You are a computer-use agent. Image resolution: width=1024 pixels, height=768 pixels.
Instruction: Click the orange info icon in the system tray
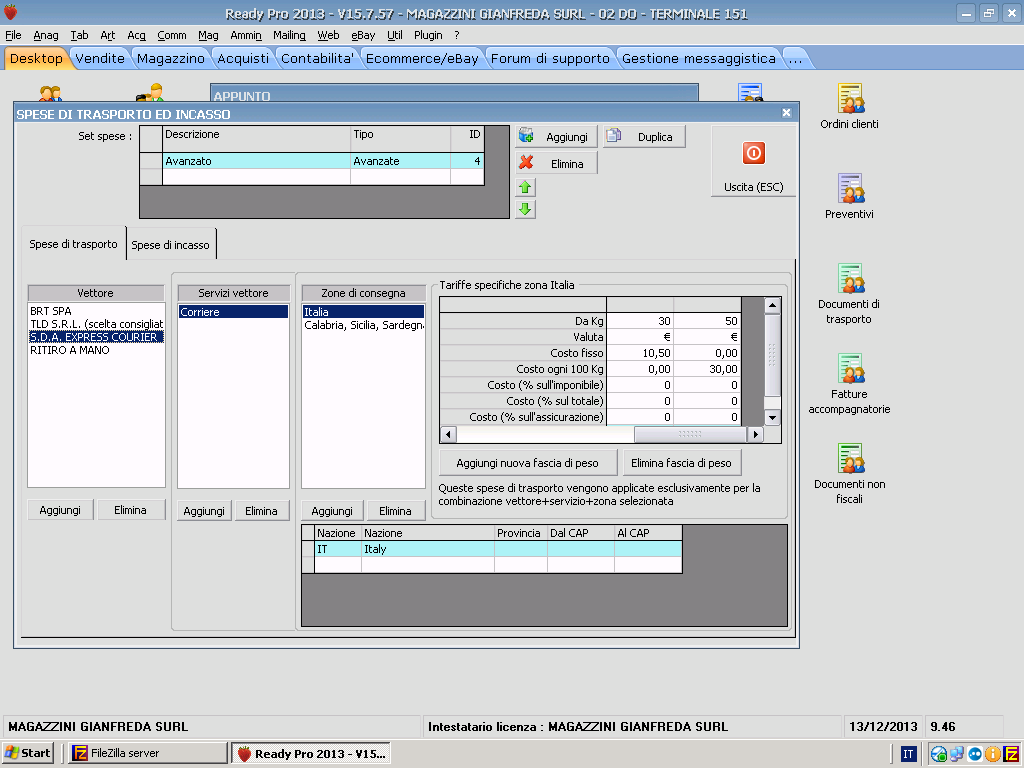[992, 754]
